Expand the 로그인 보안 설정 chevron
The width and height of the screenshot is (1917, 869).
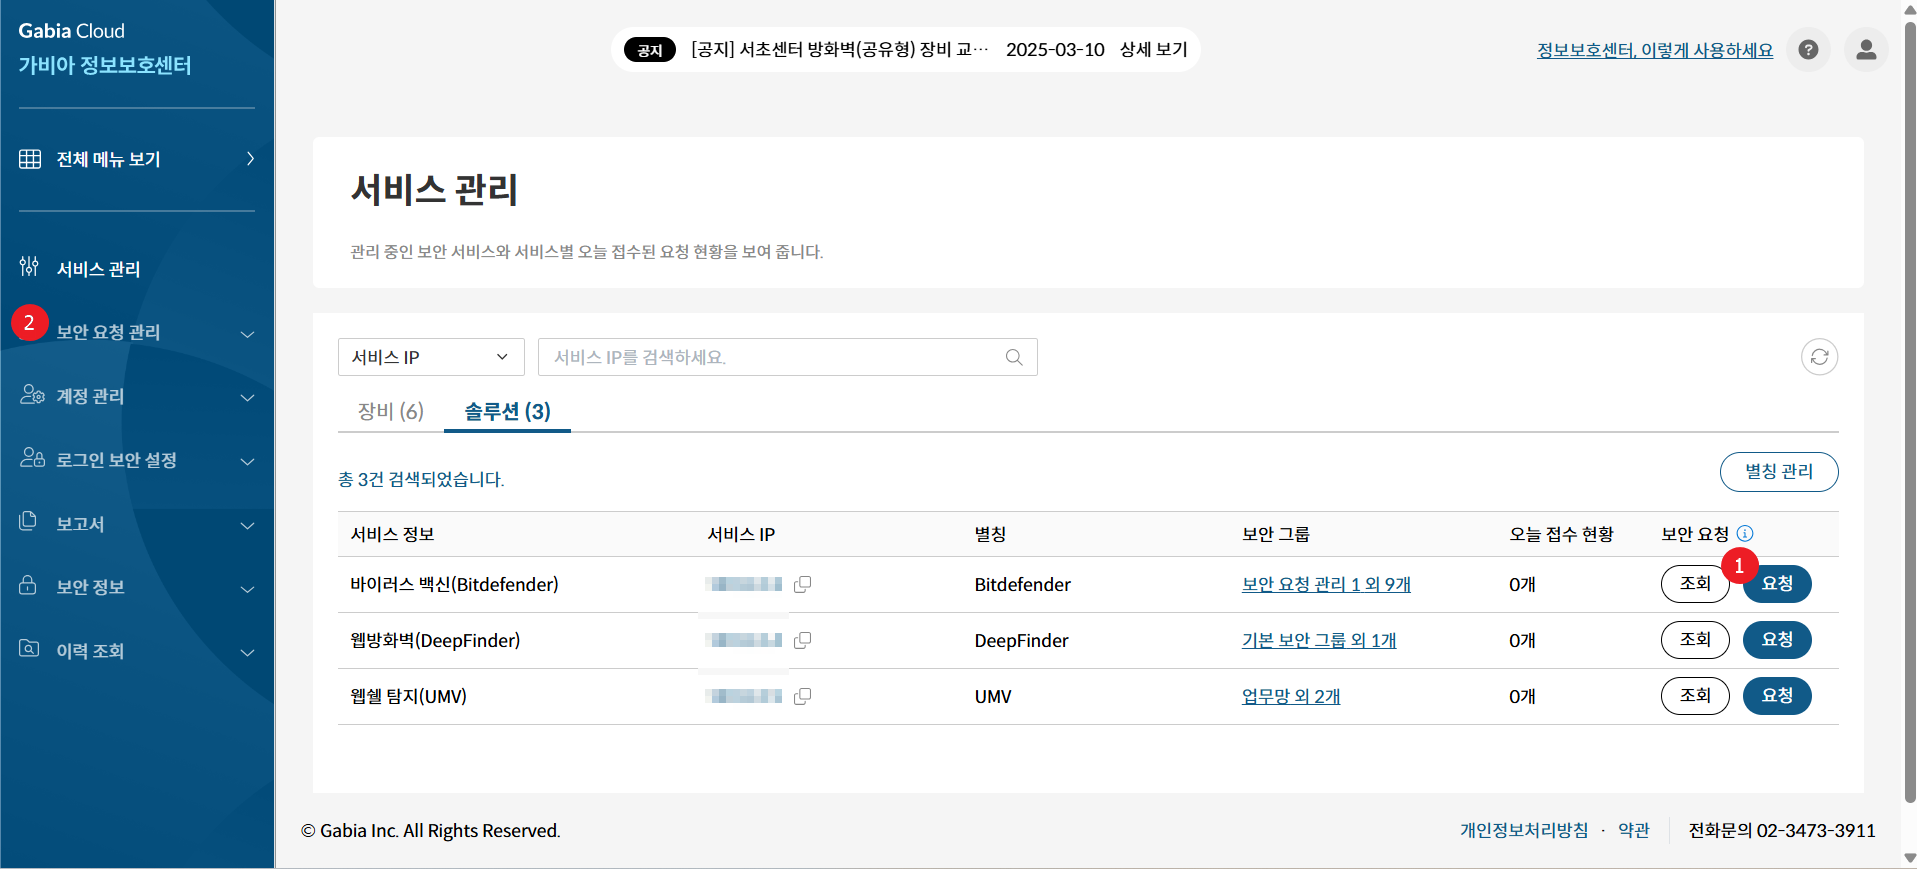pos(247,462)
